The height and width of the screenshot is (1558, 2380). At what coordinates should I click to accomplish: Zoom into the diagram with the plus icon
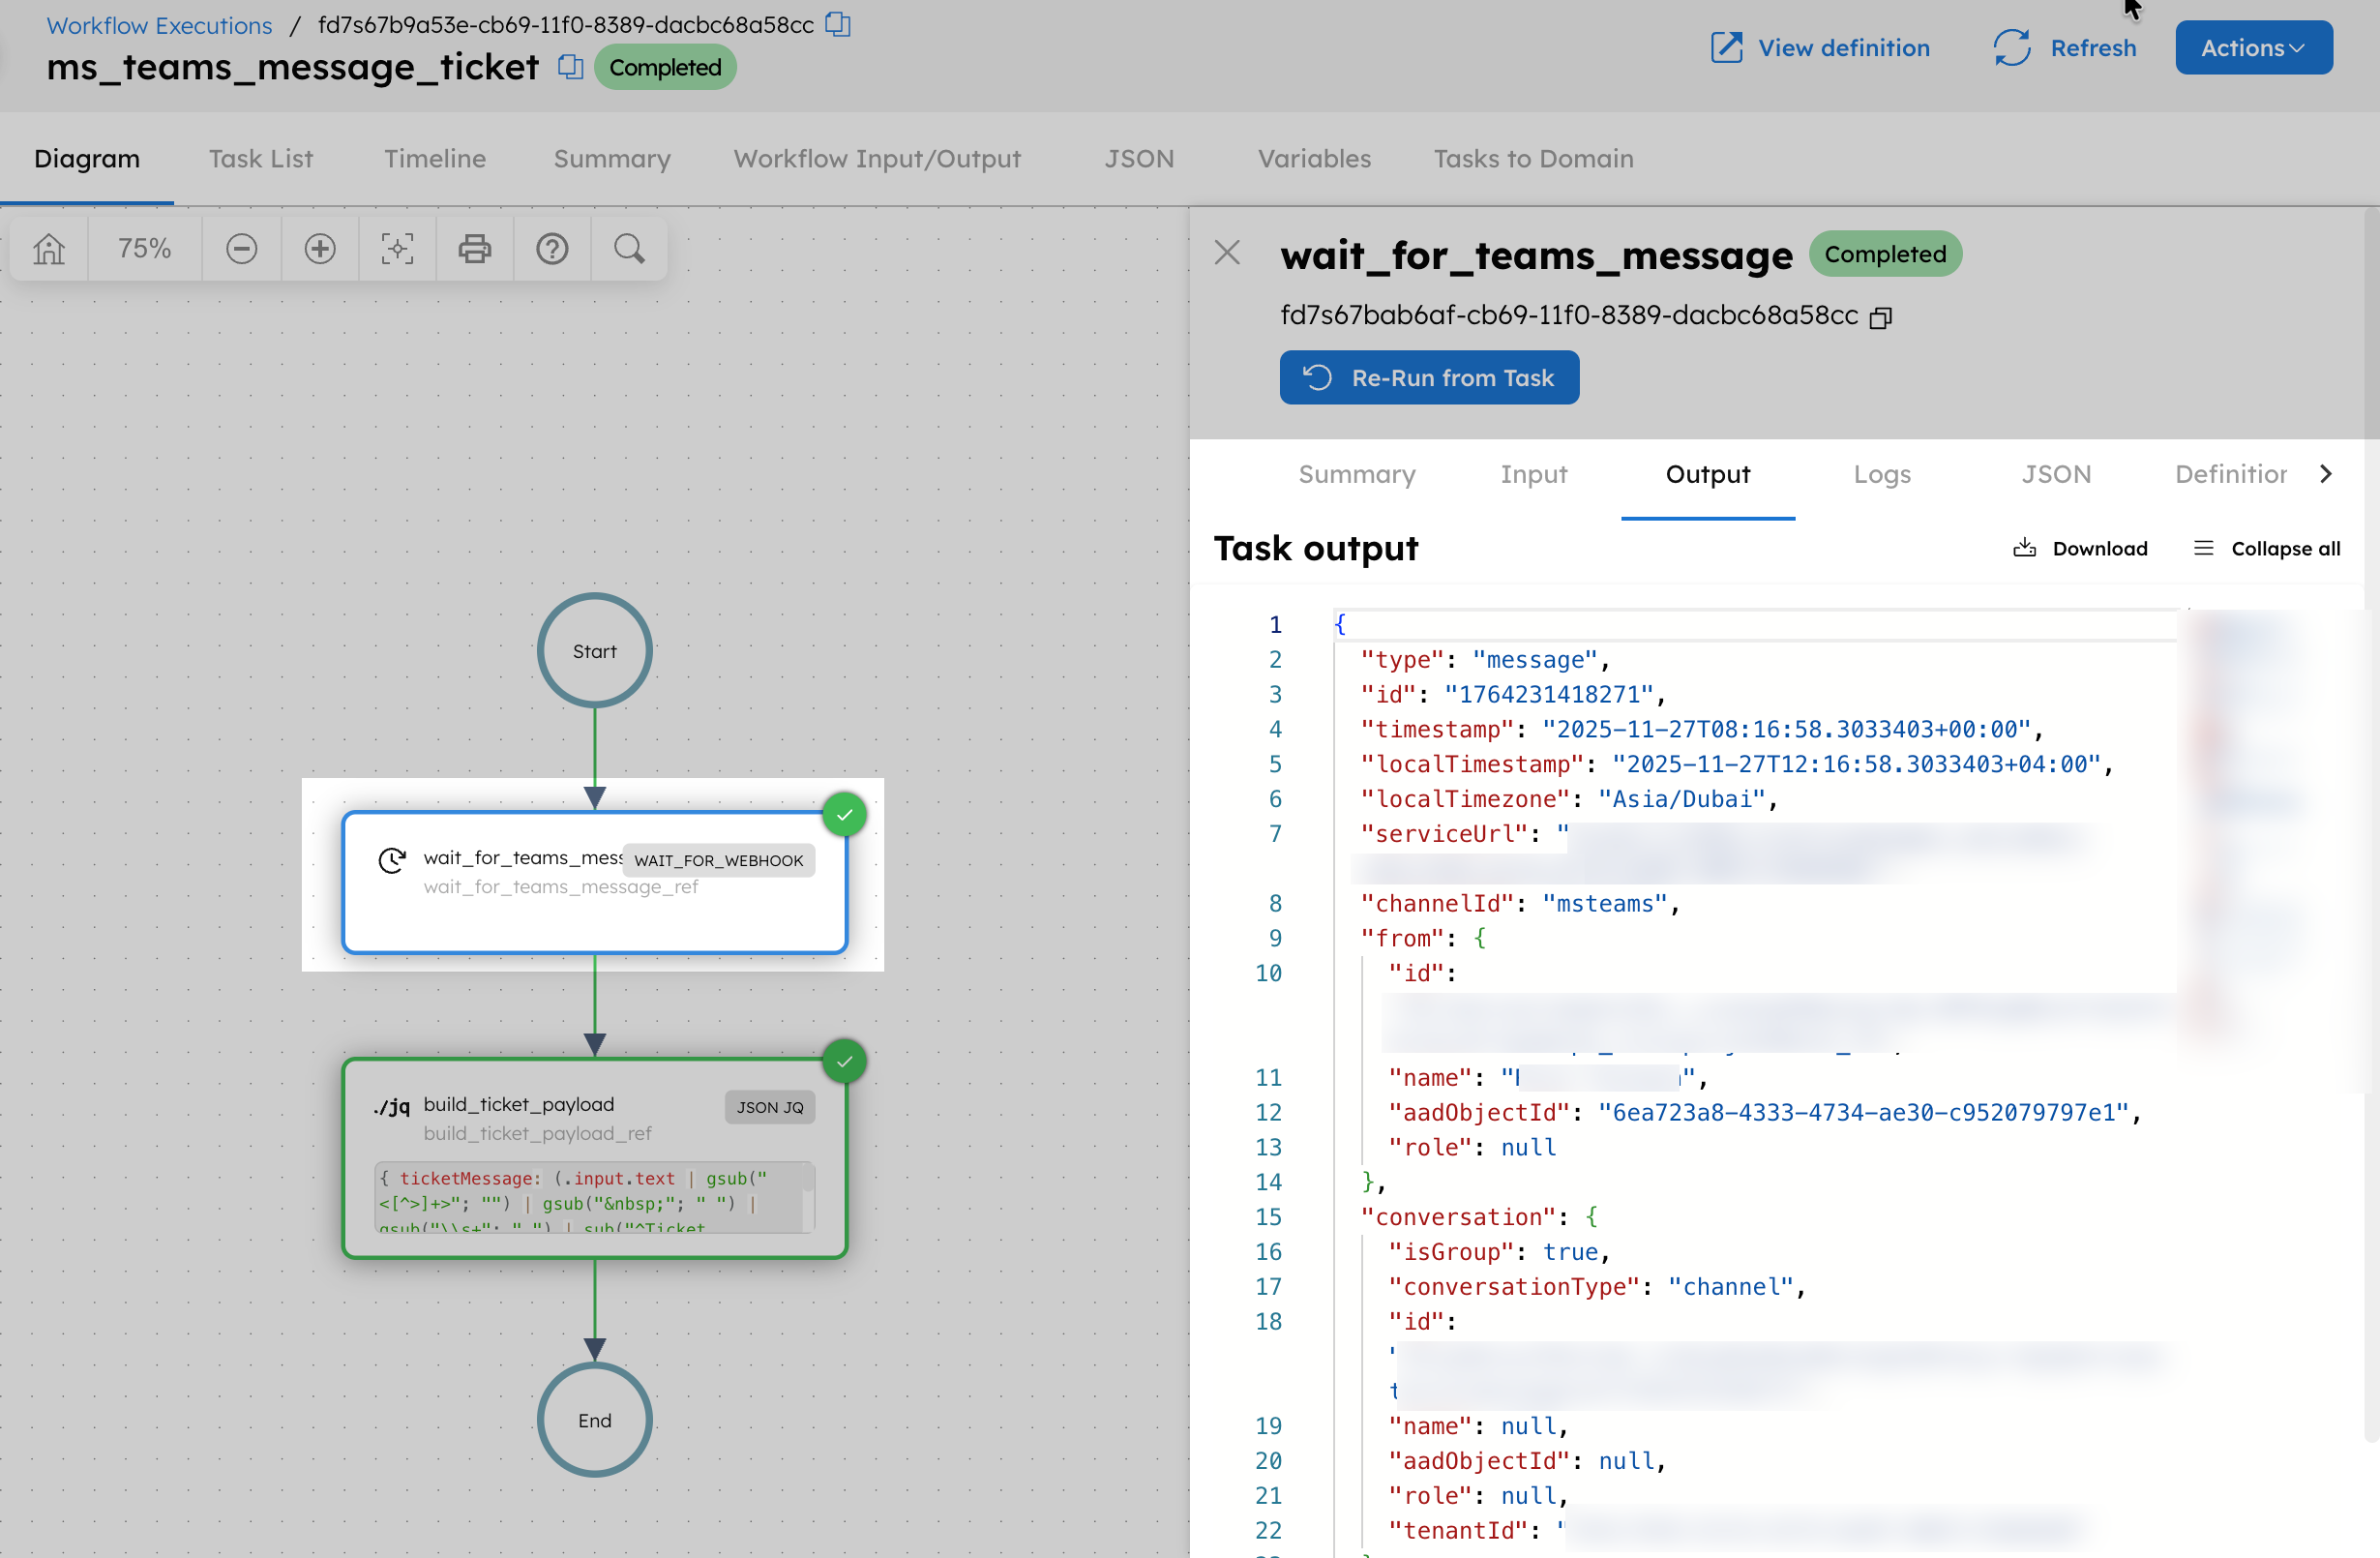click(x=319, y=248)
